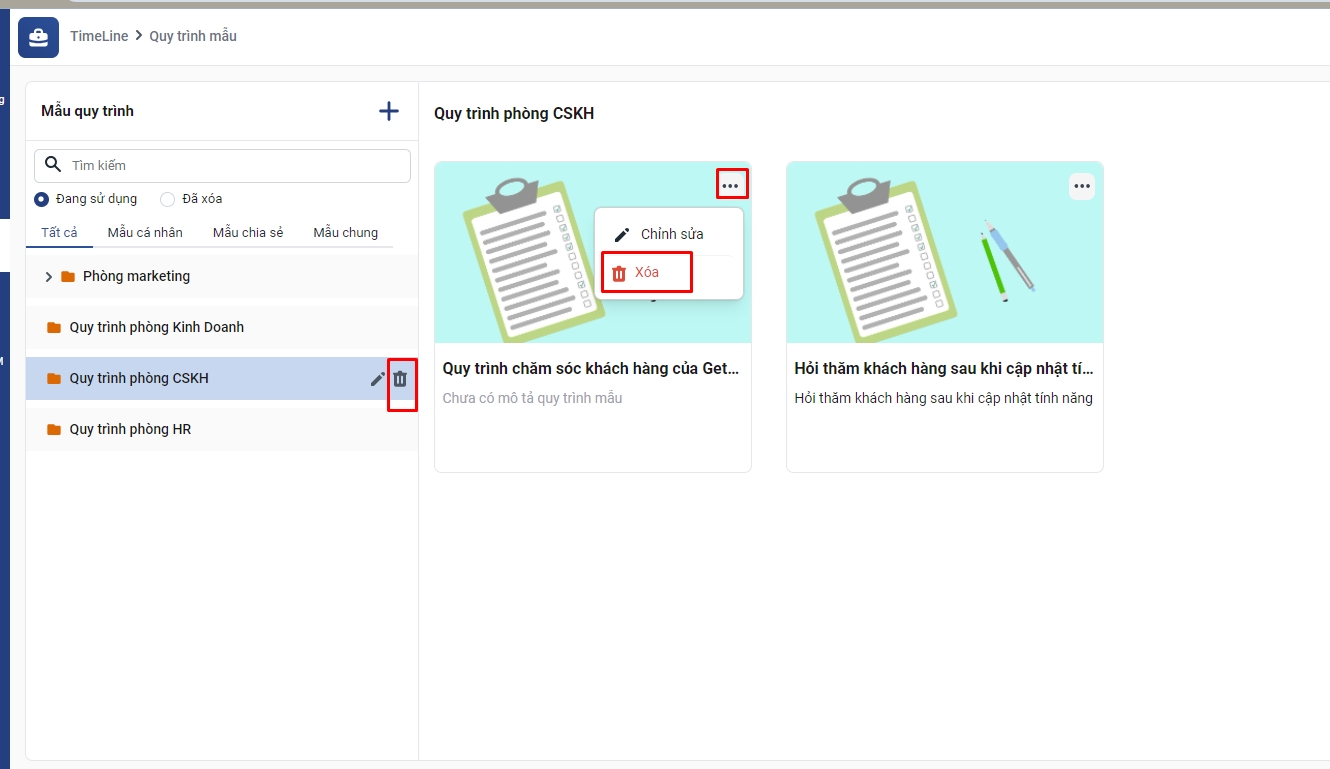1330x769 pixels.
Task: Select the Đã xóa radio button
Action: click(x=167, y=199)
